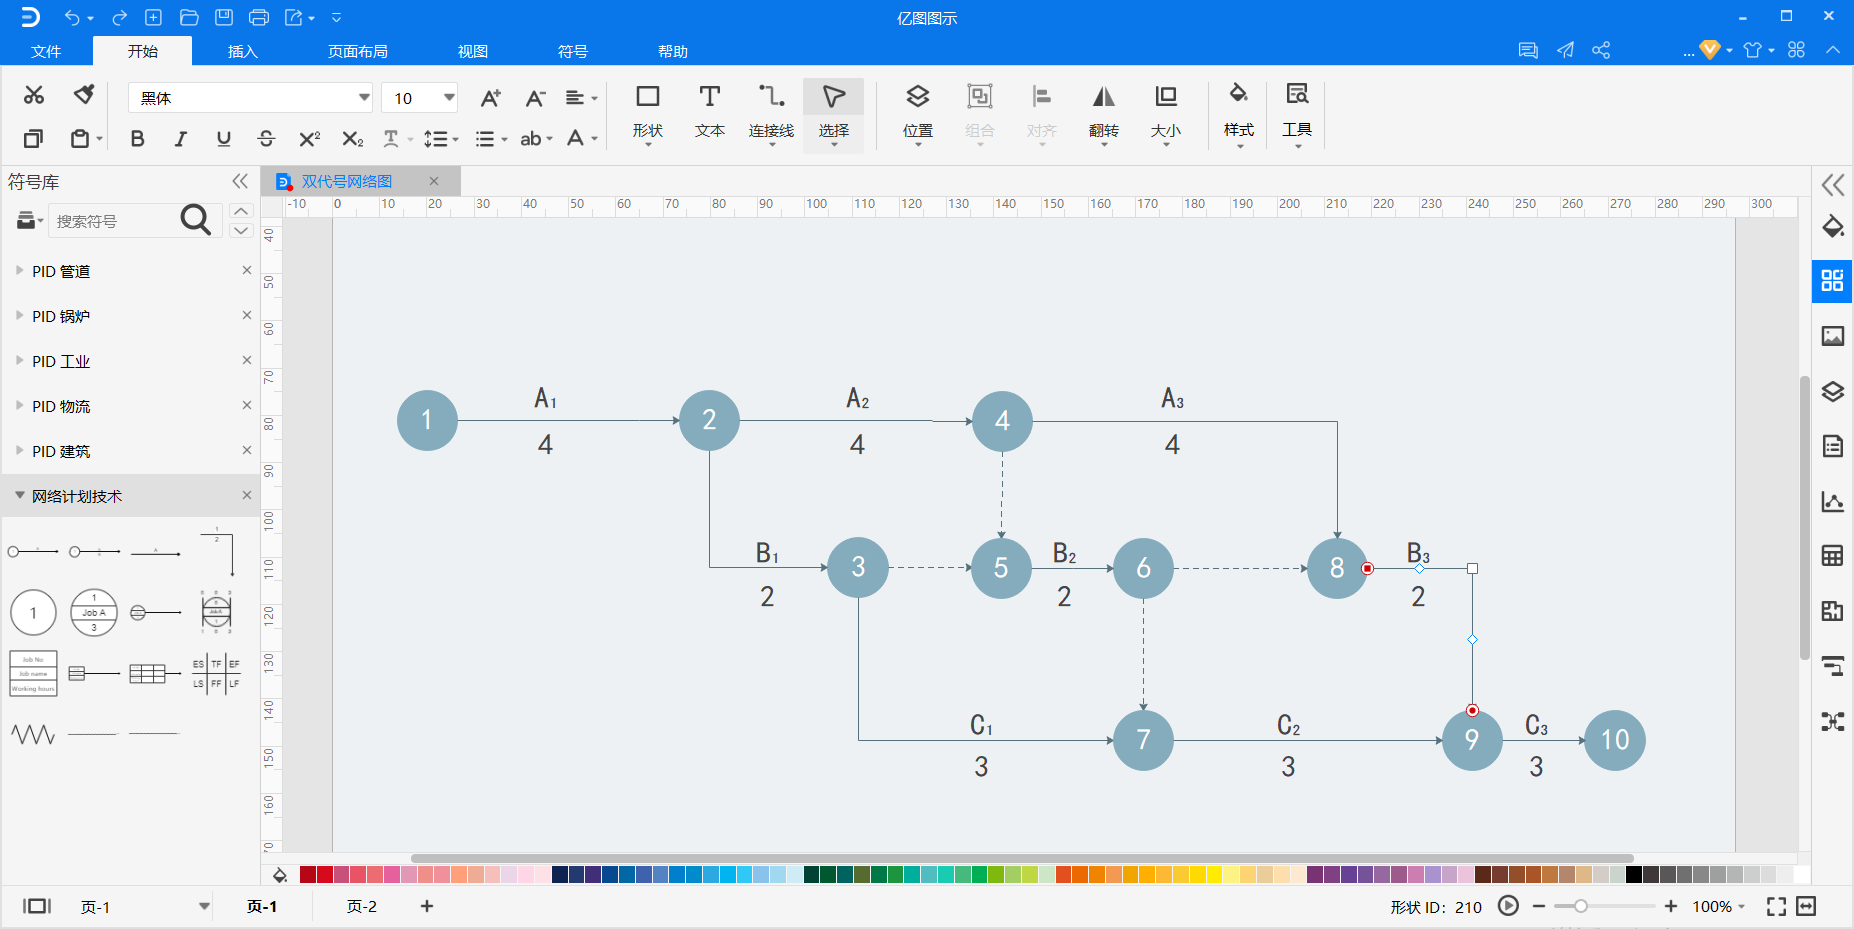Open the 样式 style button

click(1239, 113)
